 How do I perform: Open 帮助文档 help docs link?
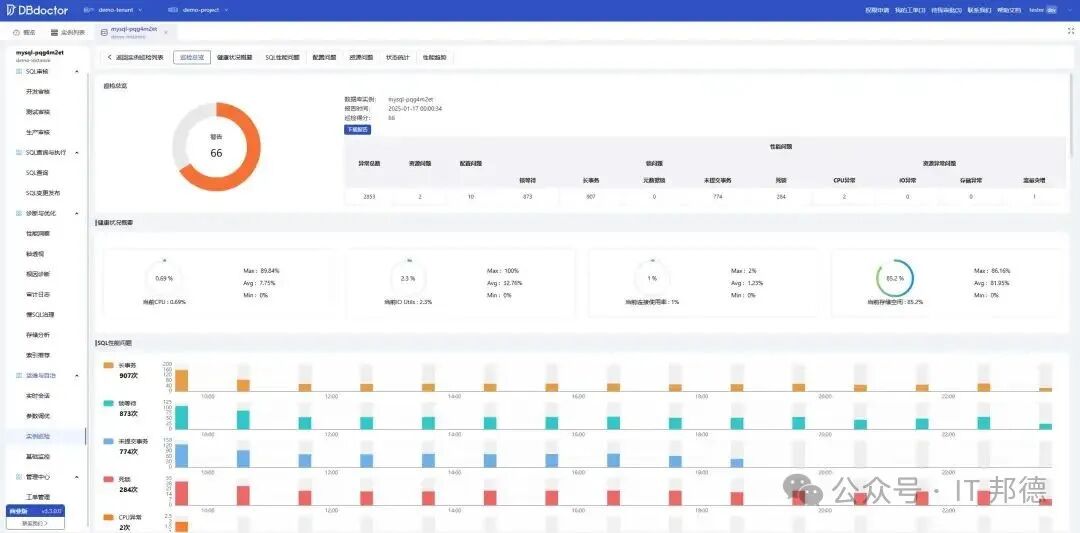coord(1009,10)
